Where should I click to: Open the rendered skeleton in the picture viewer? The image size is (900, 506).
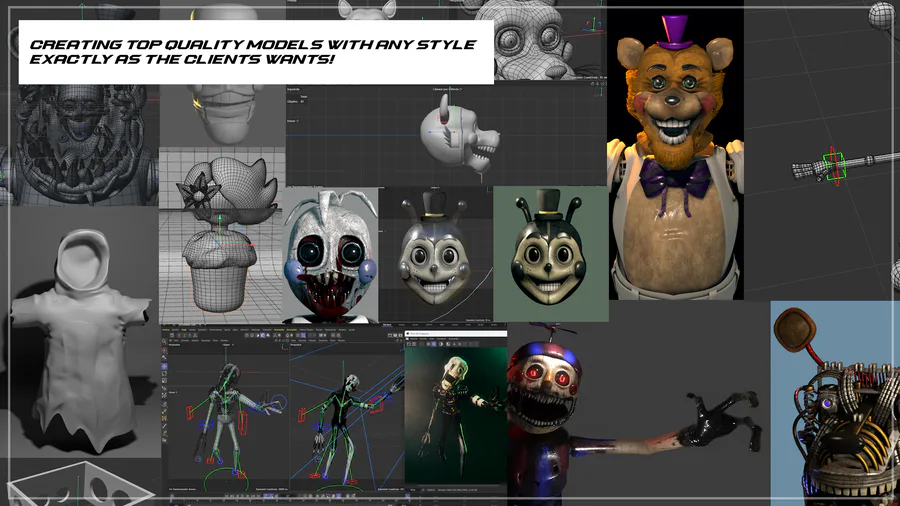(x=456, y=415)
